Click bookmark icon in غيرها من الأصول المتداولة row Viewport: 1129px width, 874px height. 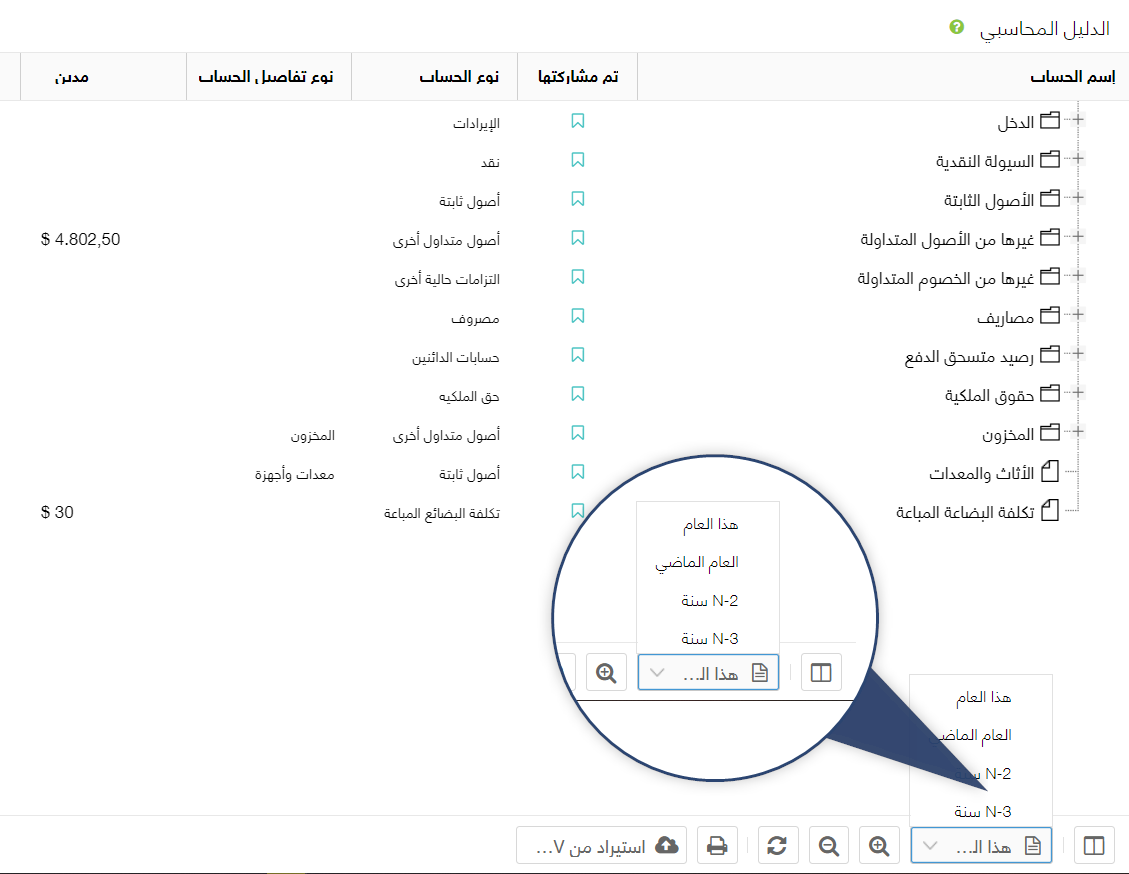(577, 238)
